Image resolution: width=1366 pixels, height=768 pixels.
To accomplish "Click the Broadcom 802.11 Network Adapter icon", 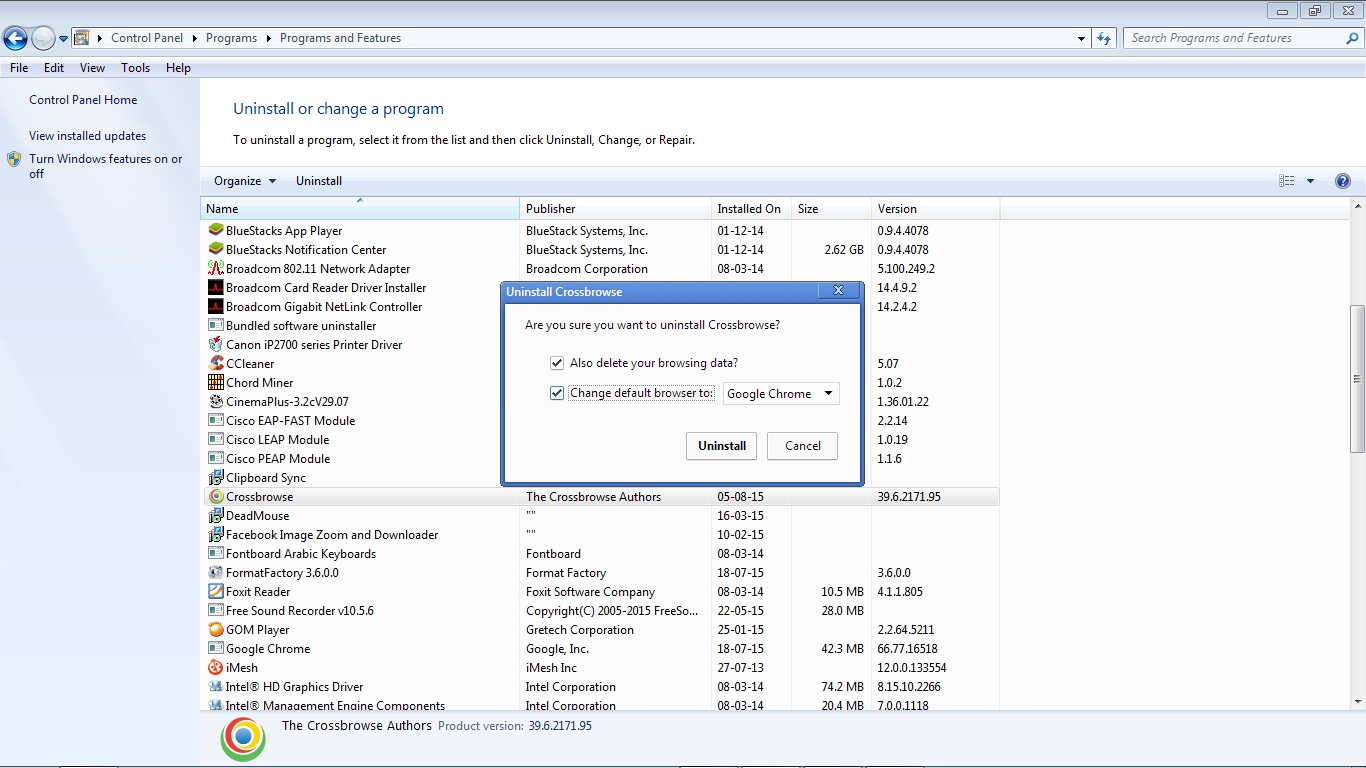I will coord(216,269).
